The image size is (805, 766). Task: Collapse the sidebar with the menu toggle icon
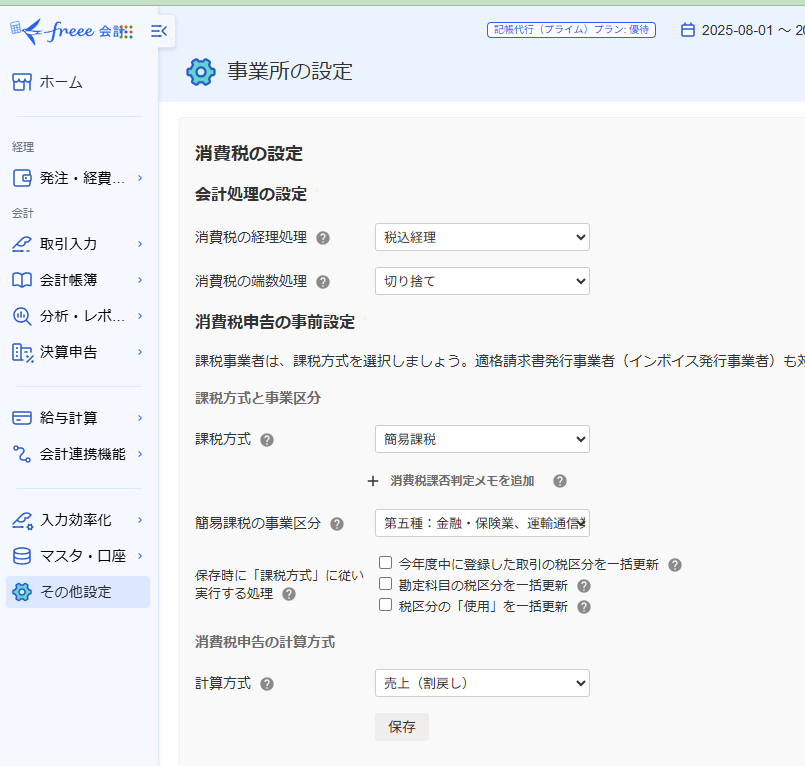point(159,31)
